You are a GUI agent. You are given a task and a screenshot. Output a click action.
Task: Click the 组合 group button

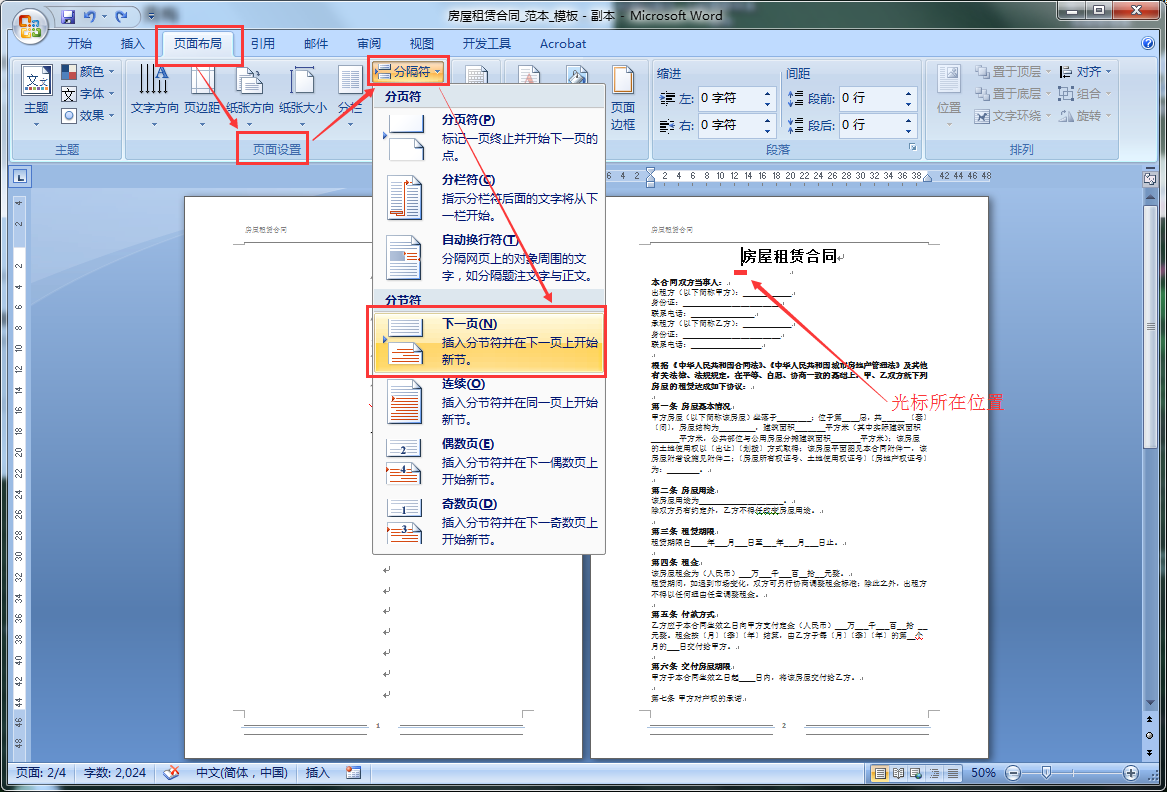pyautogui.click(x=1083, y=94)
